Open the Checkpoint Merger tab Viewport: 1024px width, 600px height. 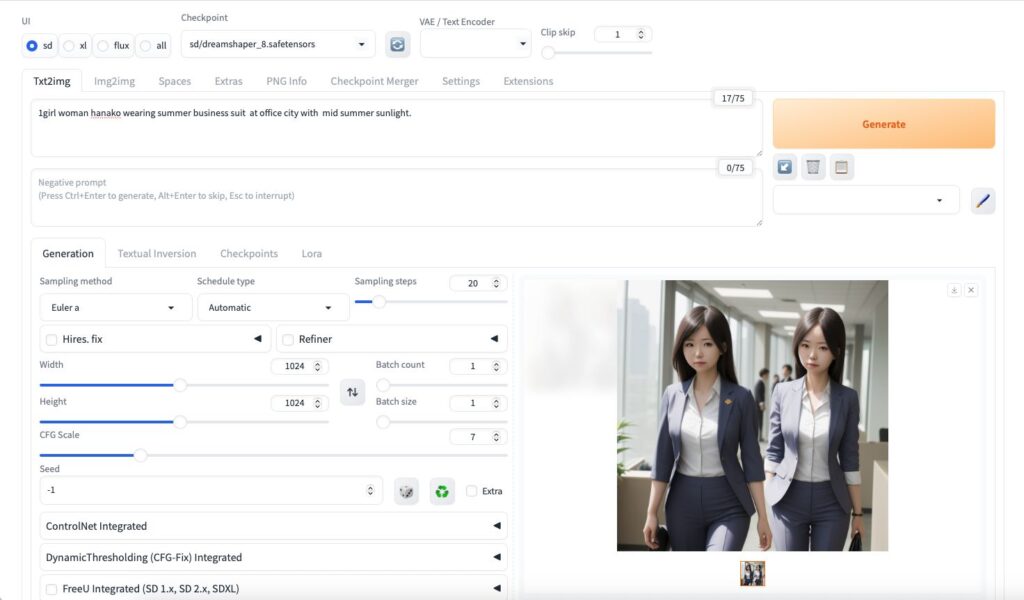[374, 82]
